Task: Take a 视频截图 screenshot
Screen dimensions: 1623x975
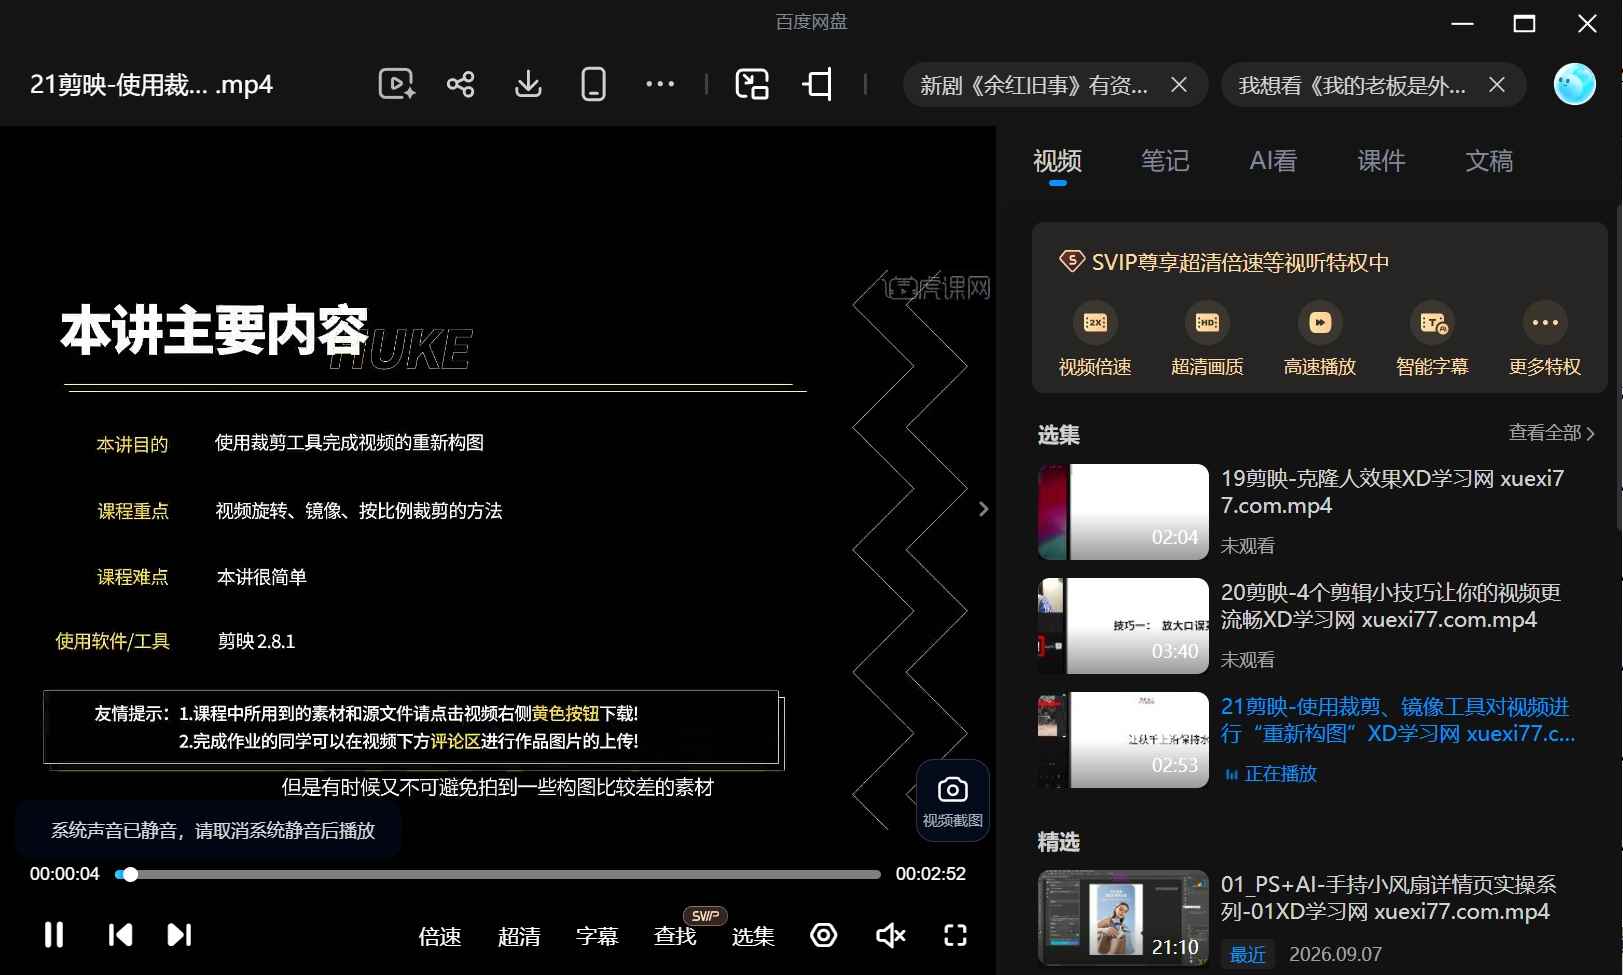Action: tap(952, 800)
